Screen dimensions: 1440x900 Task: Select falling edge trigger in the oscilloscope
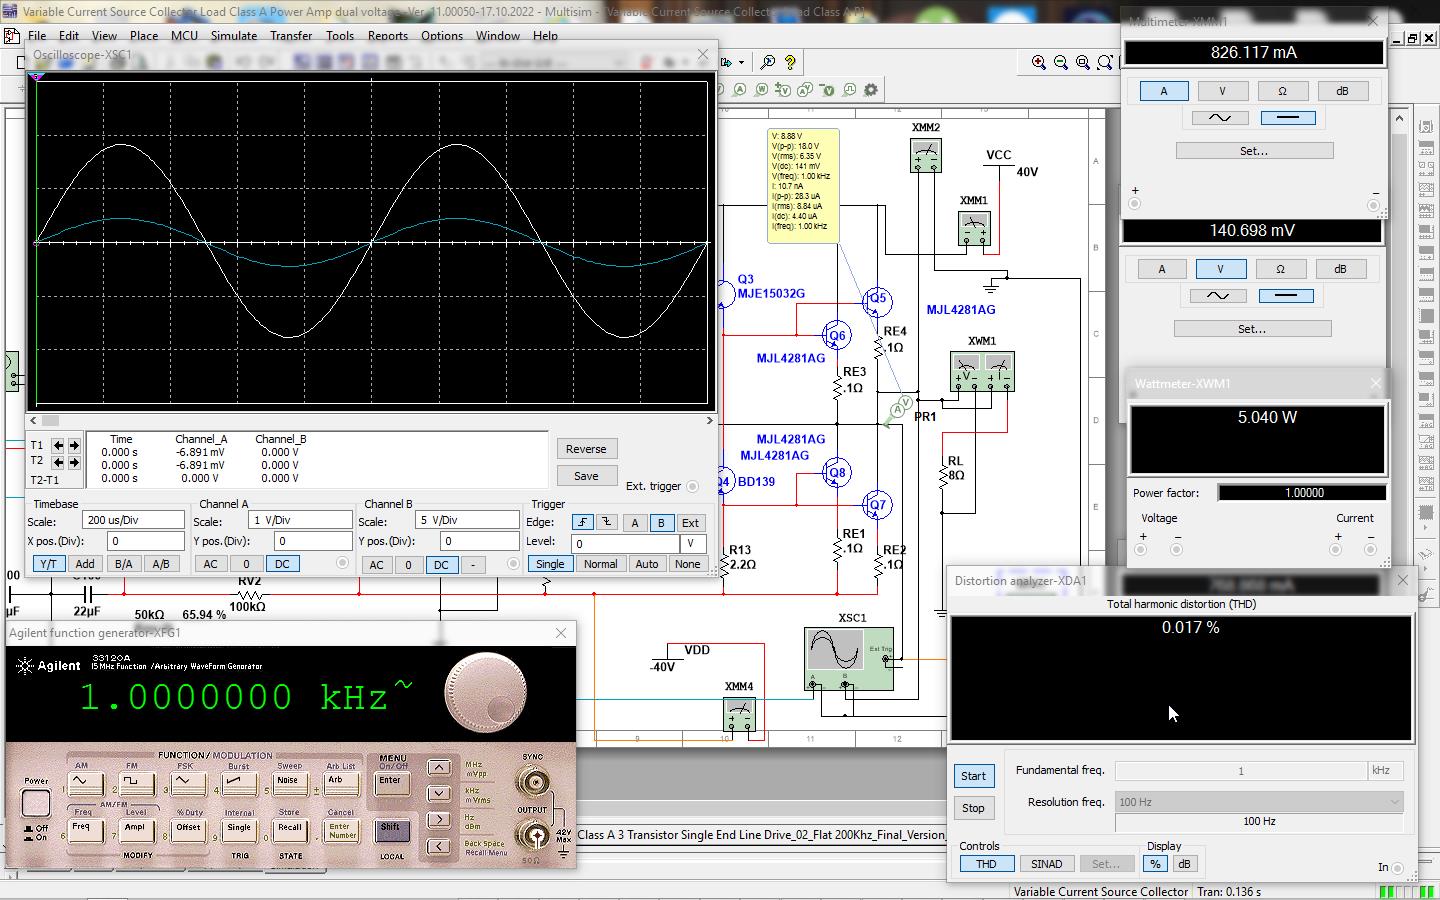[607, 522]
